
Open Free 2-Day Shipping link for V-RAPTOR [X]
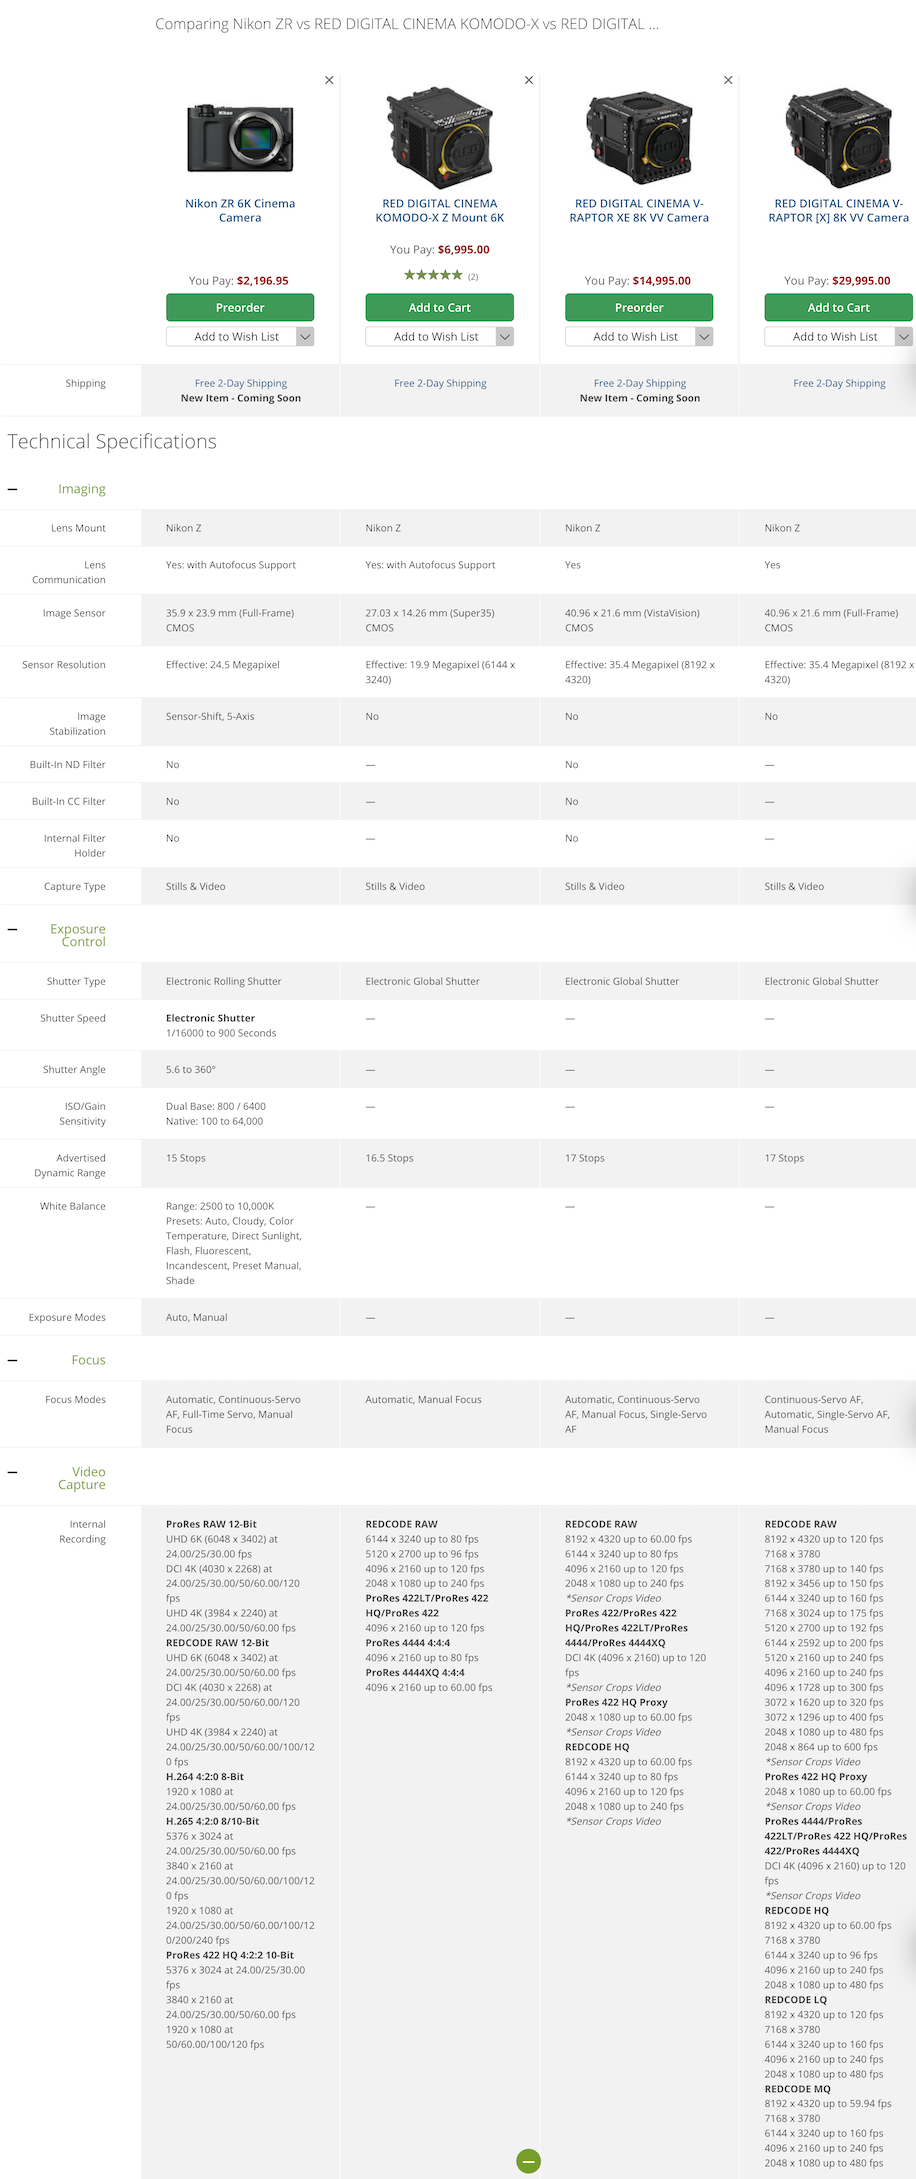pos(839,383)
